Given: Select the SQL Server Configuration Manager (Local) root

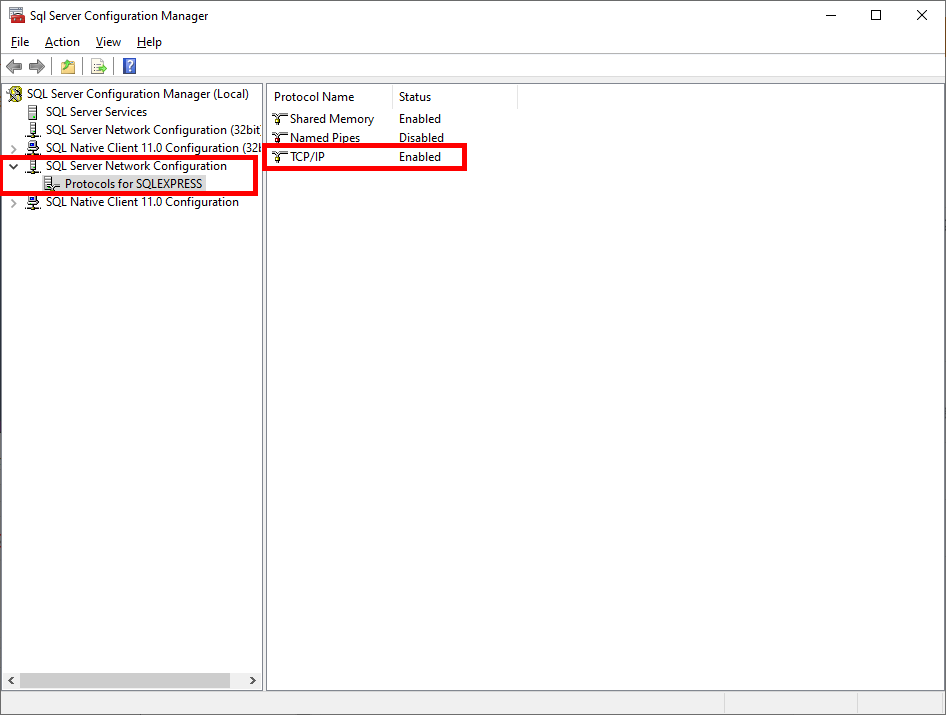Looking at the screenshot, I should [138, 94].
